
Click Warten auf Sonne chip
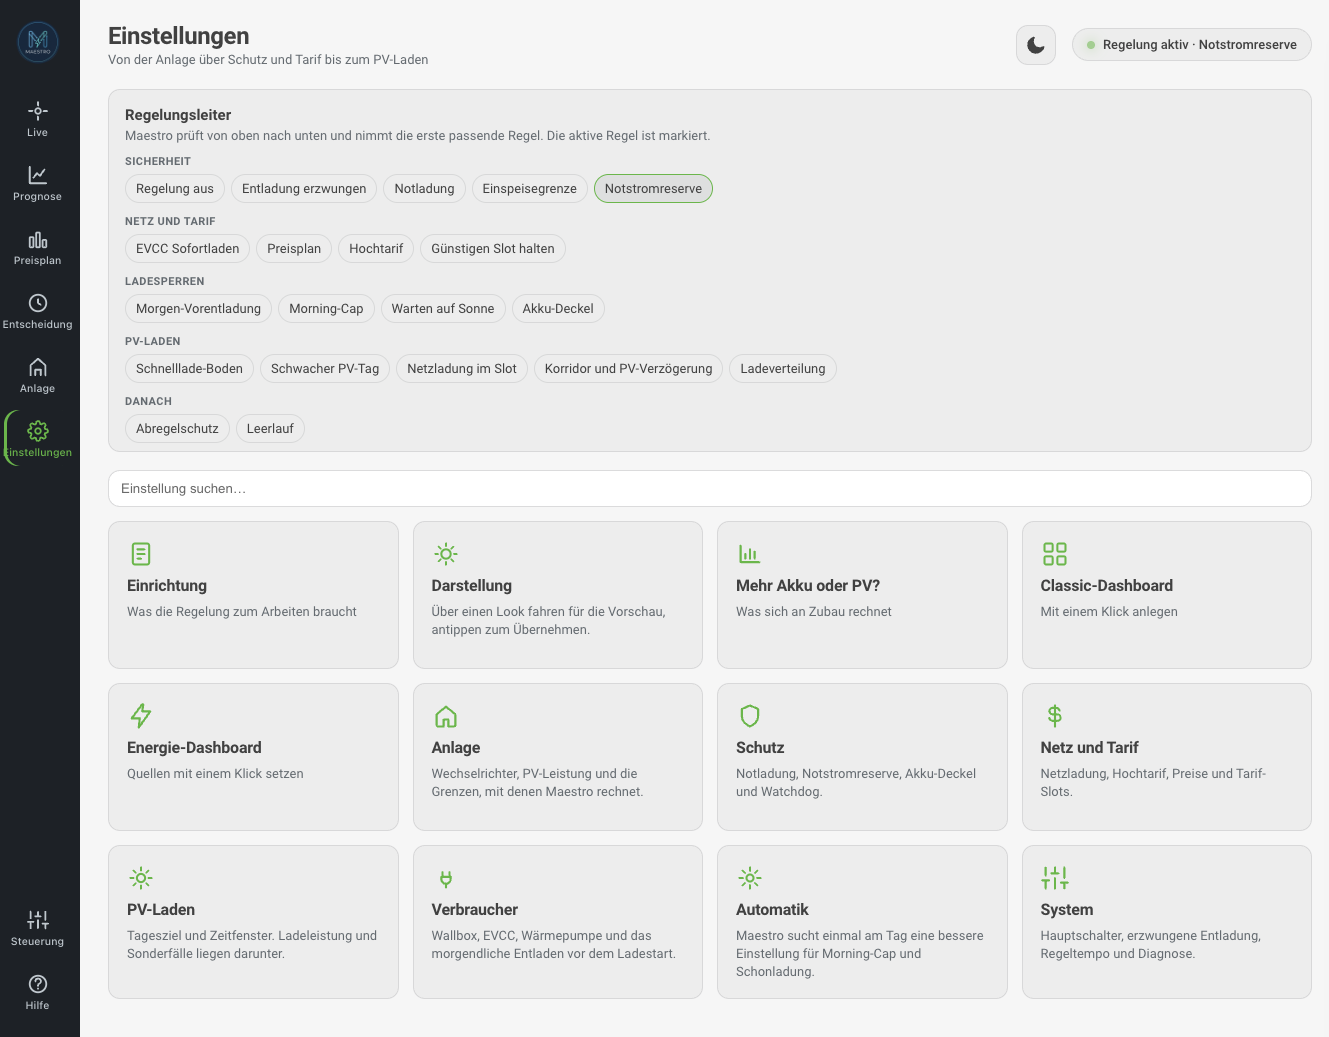tap(443, 309)
